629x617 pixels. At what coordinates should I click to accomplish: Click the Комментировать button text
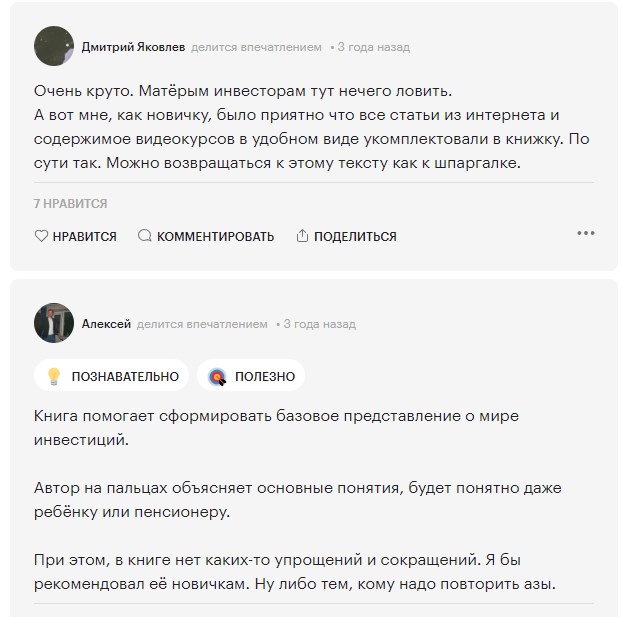click(215, 237)
